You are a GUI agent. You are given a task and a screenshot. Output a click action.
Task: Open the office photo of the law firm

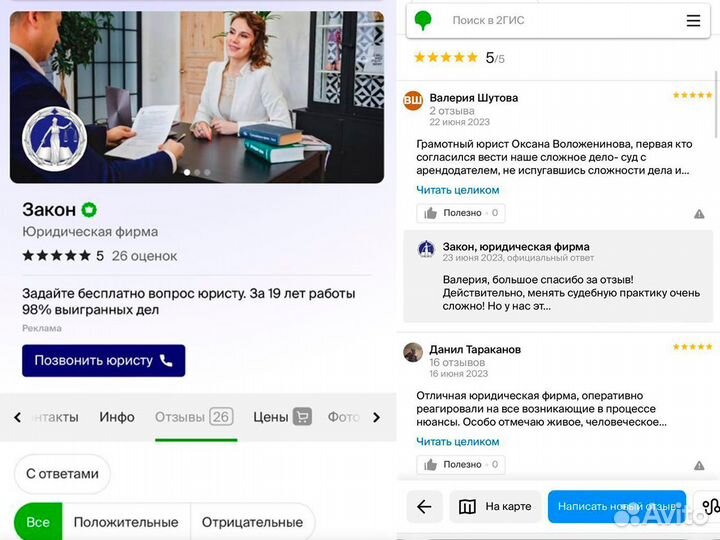coord(197,97)
